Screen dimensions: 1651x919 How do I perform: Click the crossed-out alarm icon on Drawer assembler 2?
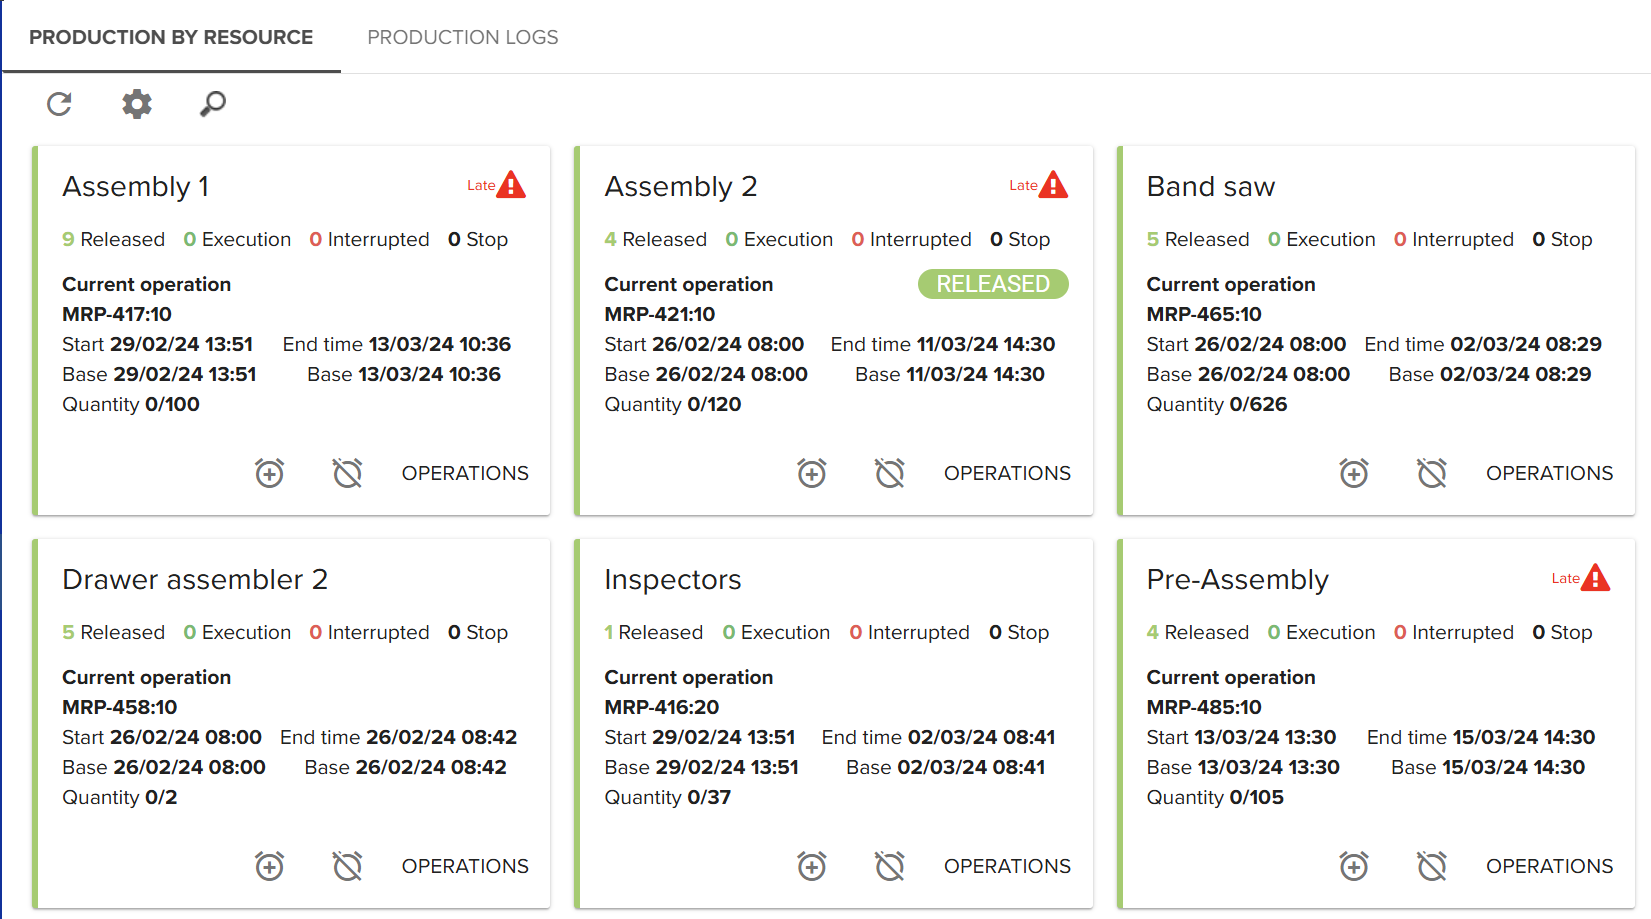click(347, 866)
